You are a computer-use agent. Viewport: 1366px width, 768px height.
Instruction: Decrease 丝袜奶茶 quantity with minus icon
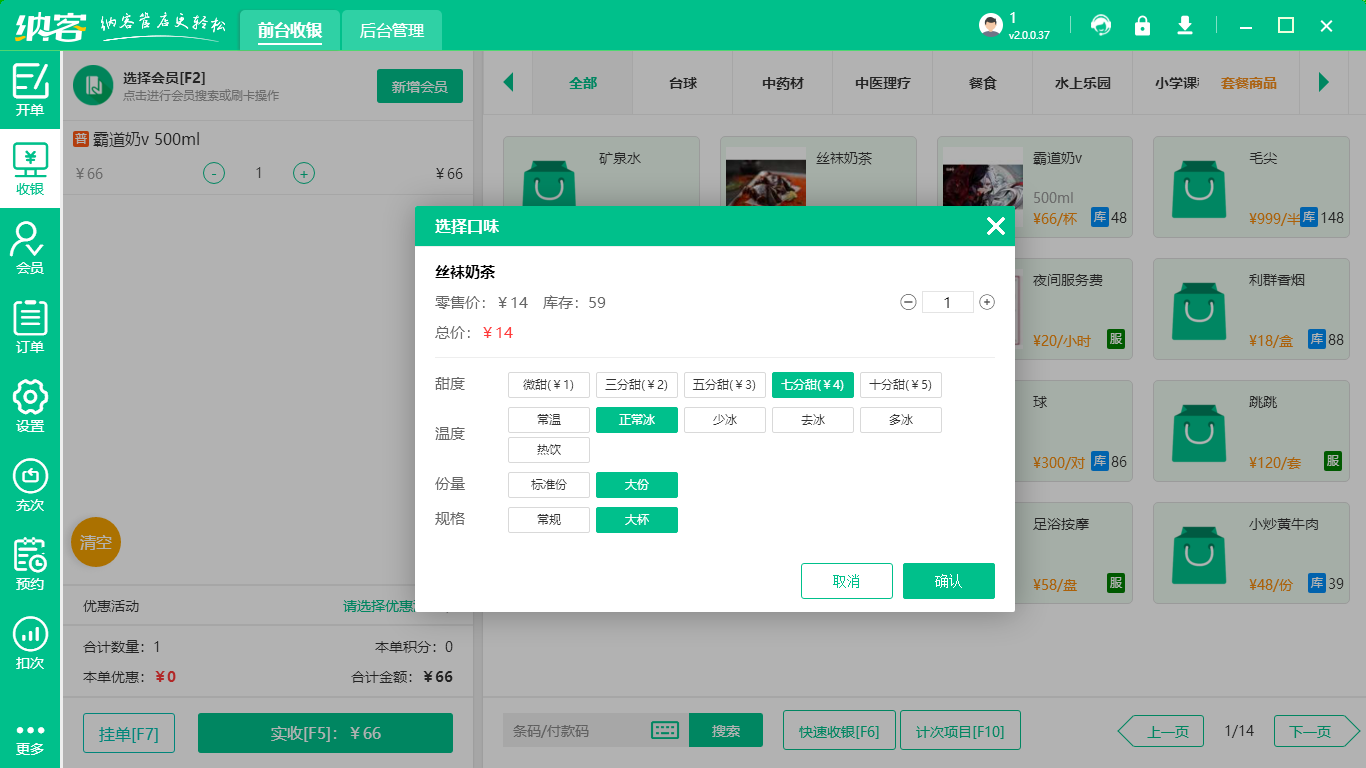coord(908,302)
